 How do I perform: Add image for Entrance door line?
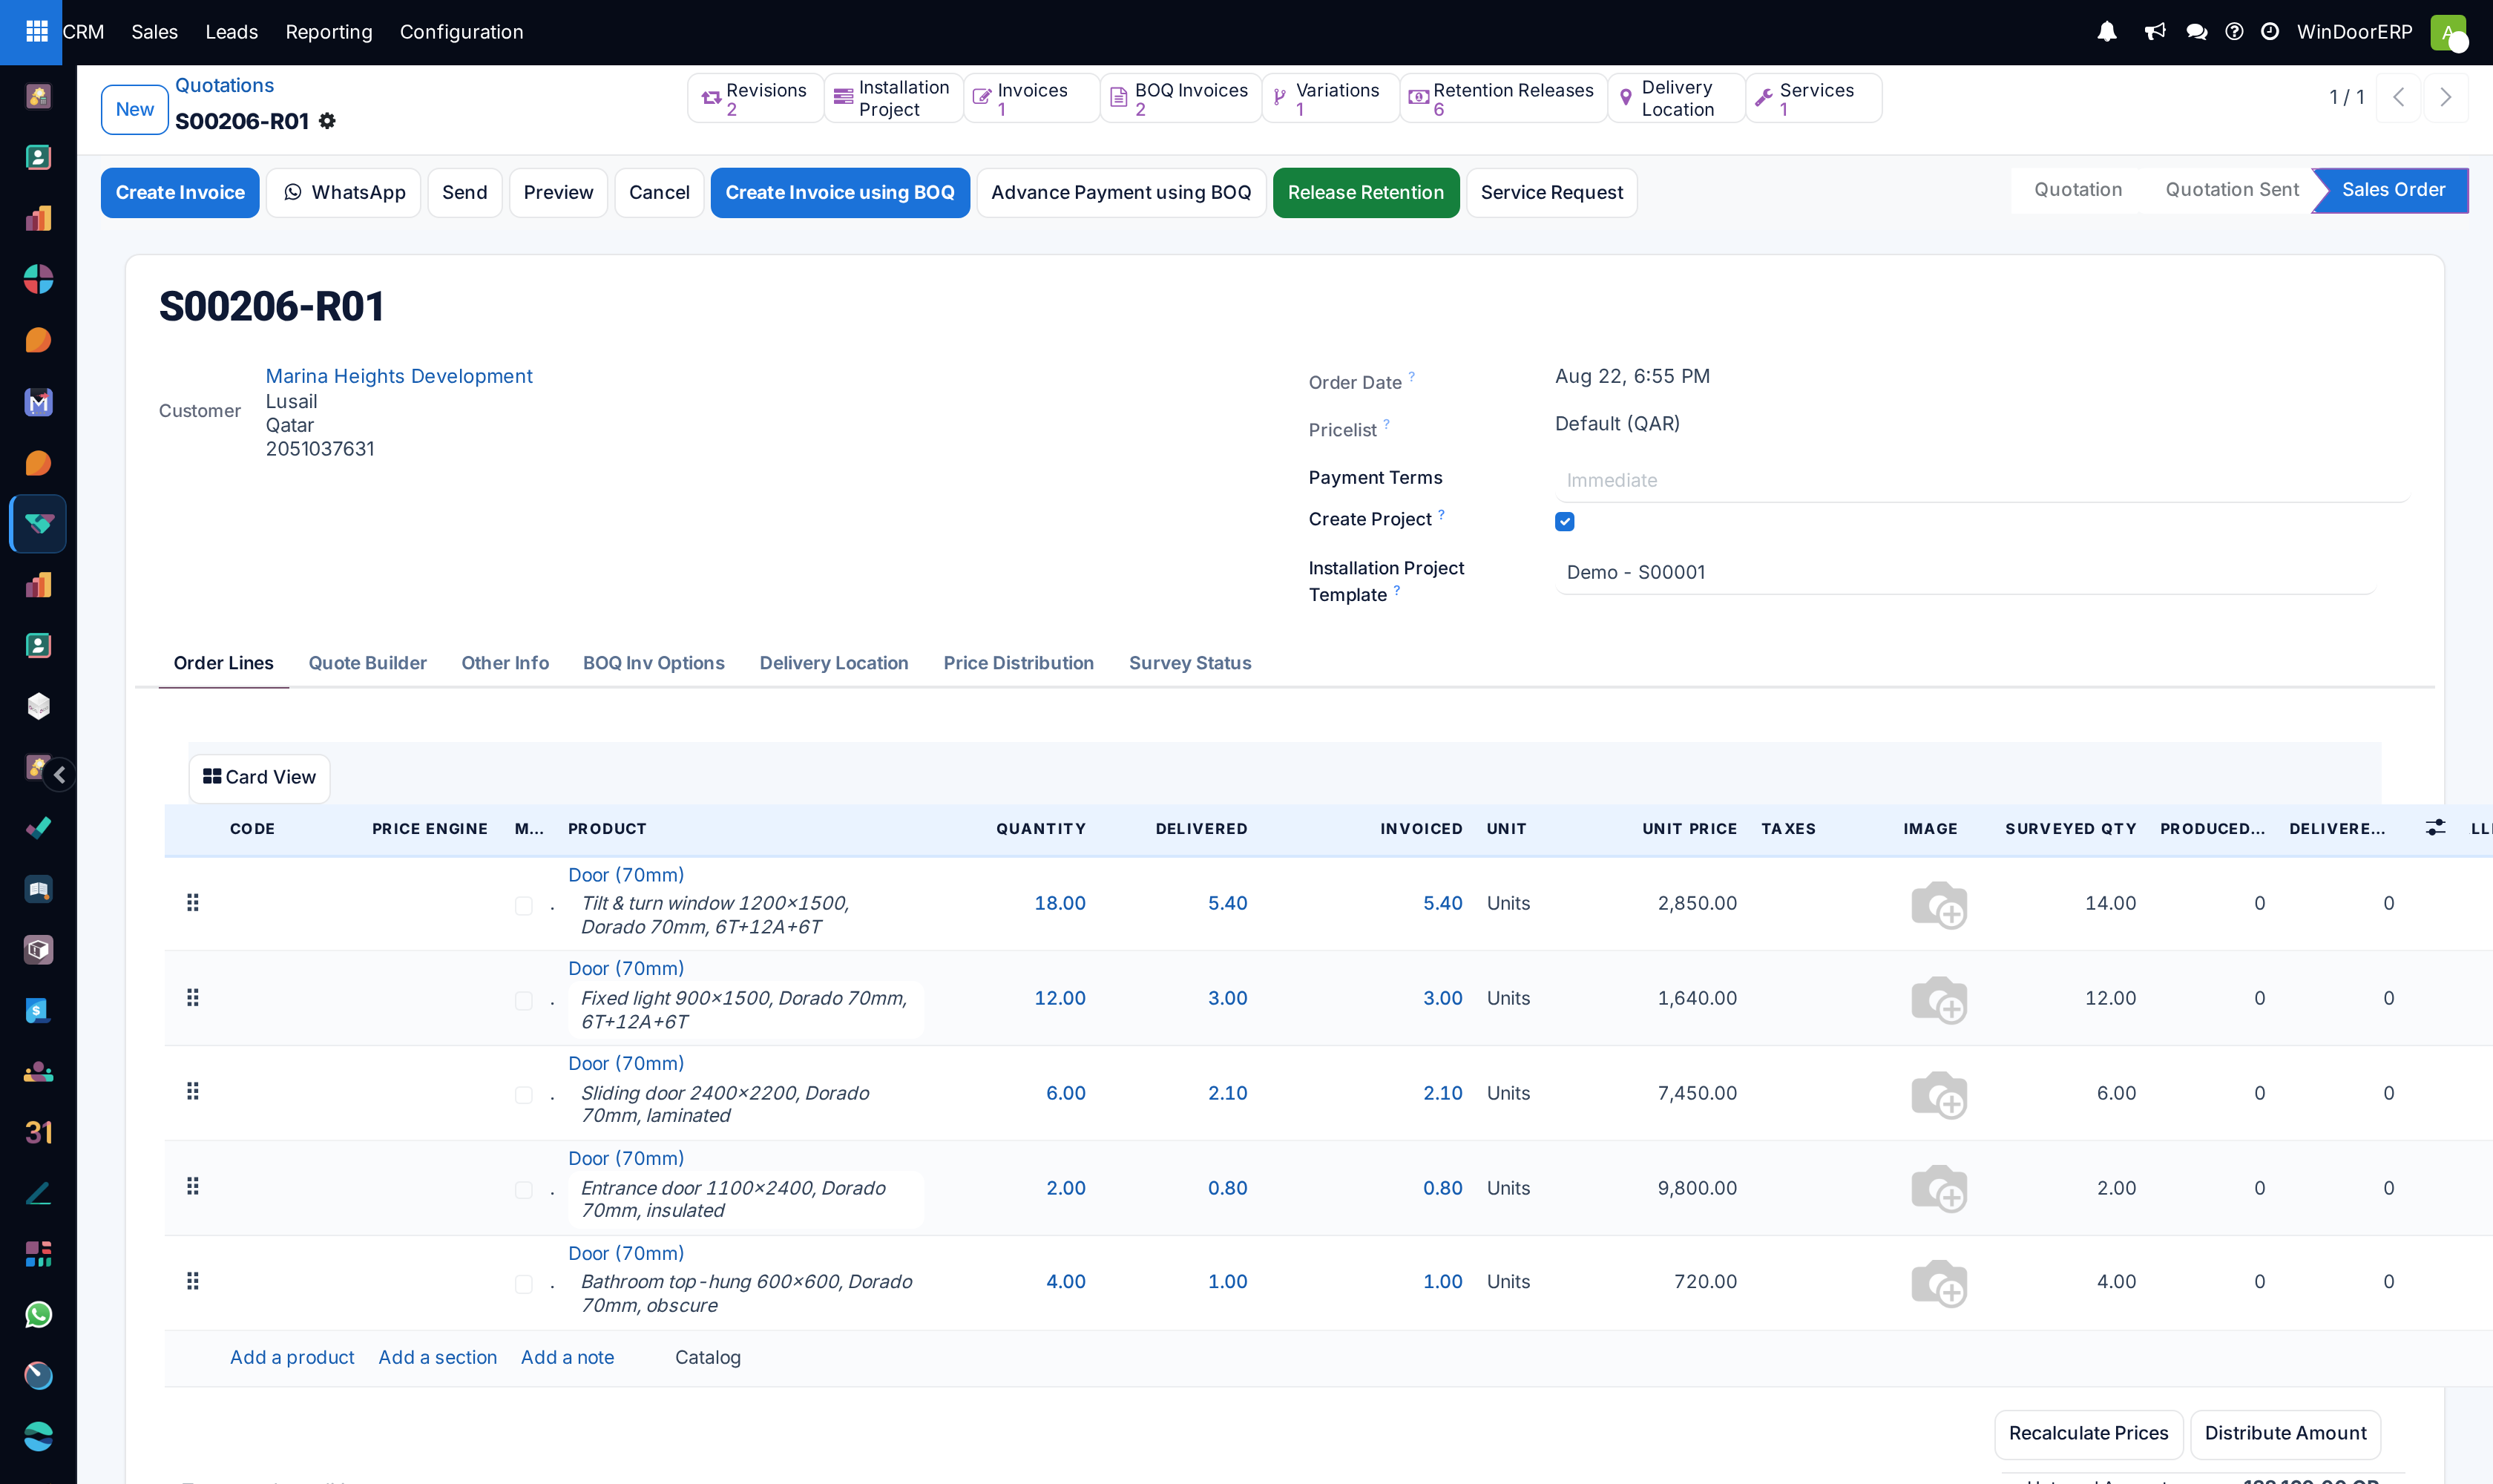(x=1938, y=1188)
